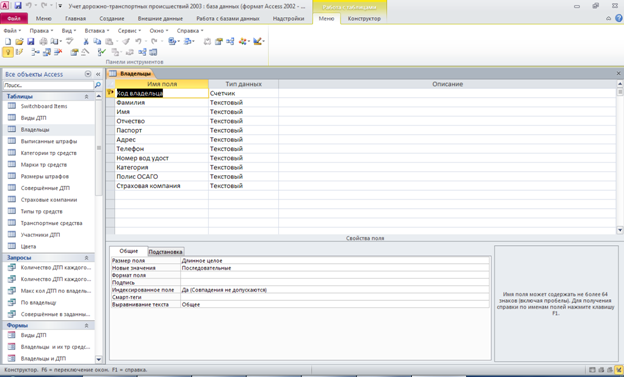
Task: Click the colorful New Object icon
Action: [242, 41]
